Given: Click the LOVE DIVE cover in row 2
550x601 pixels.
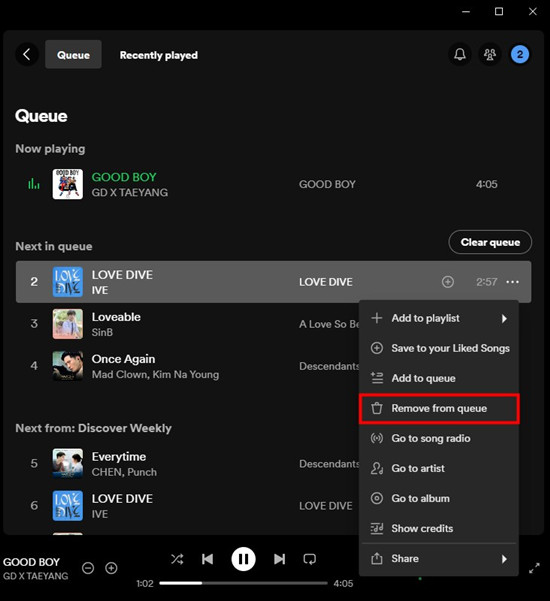Looking at the screenshot, I should (x=67, y=282).
